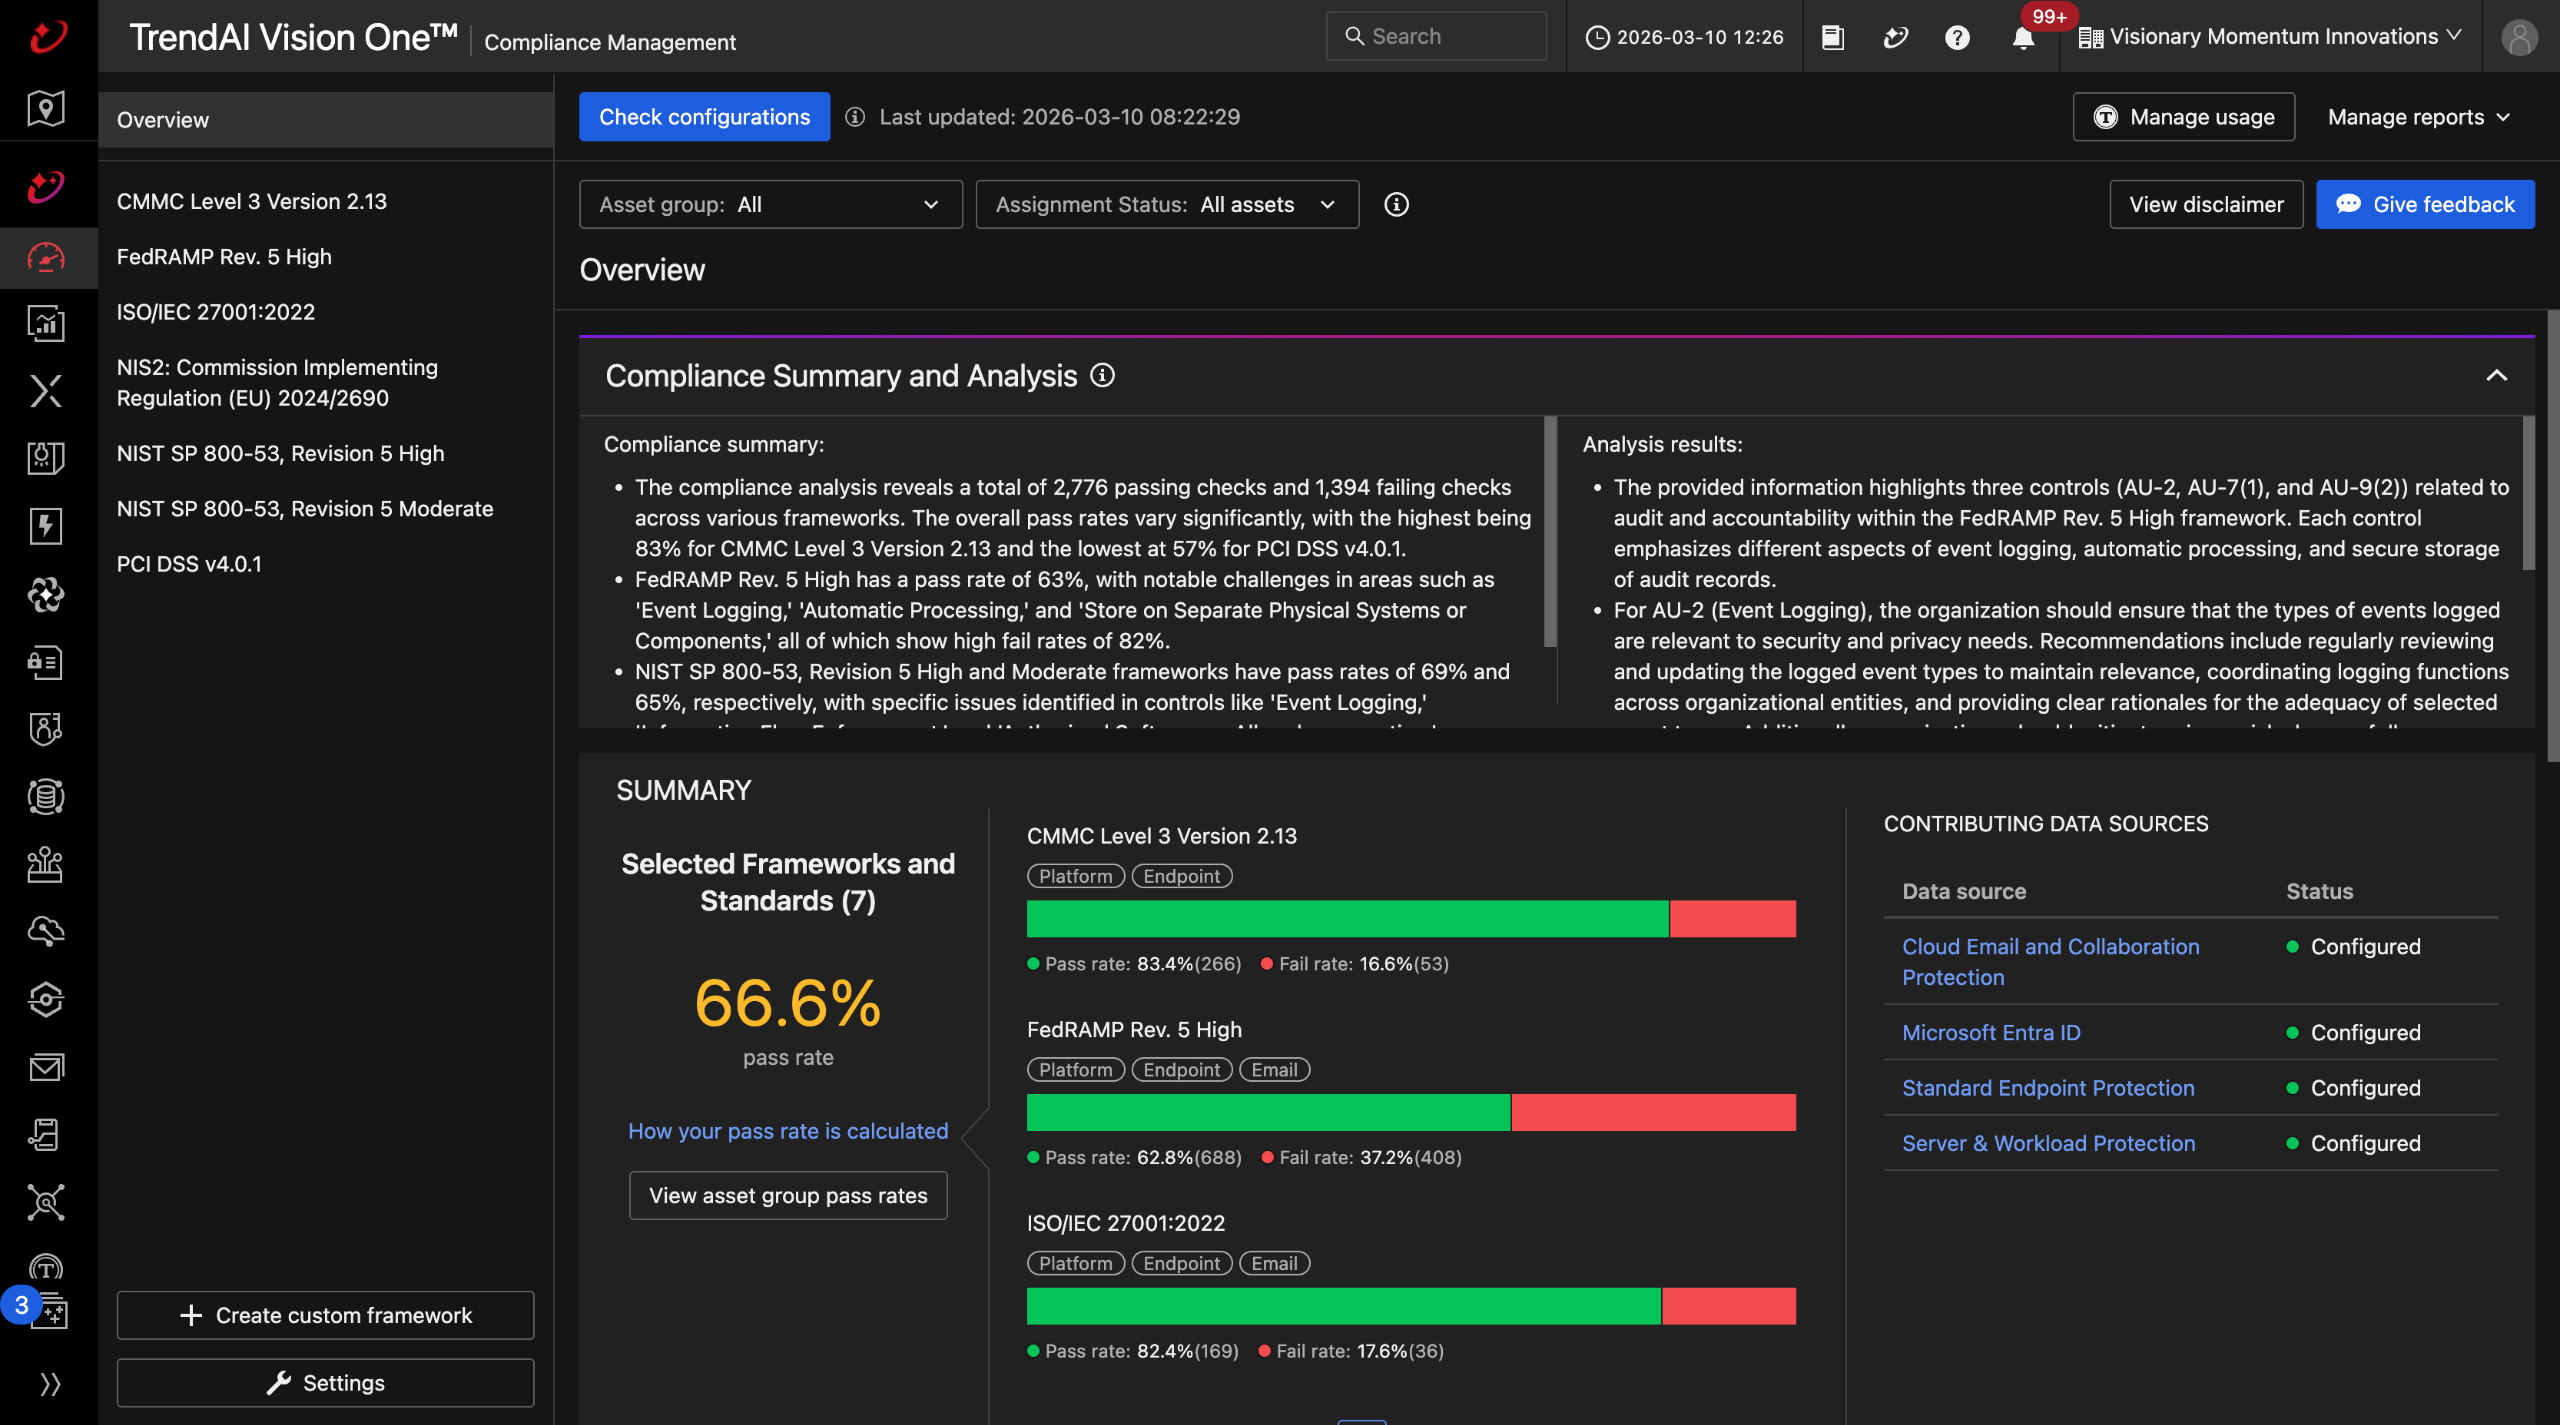This screenshot has height=1425, width=2560.
Task: Click the info icon next to Assignment Status
Action: [x=1396, y=205]
